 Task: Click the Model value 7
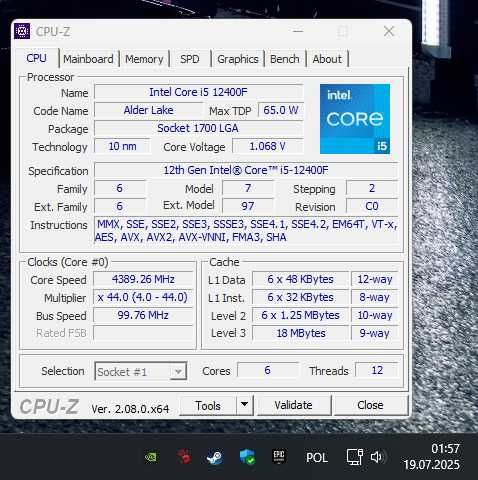[x=248, y=188]
